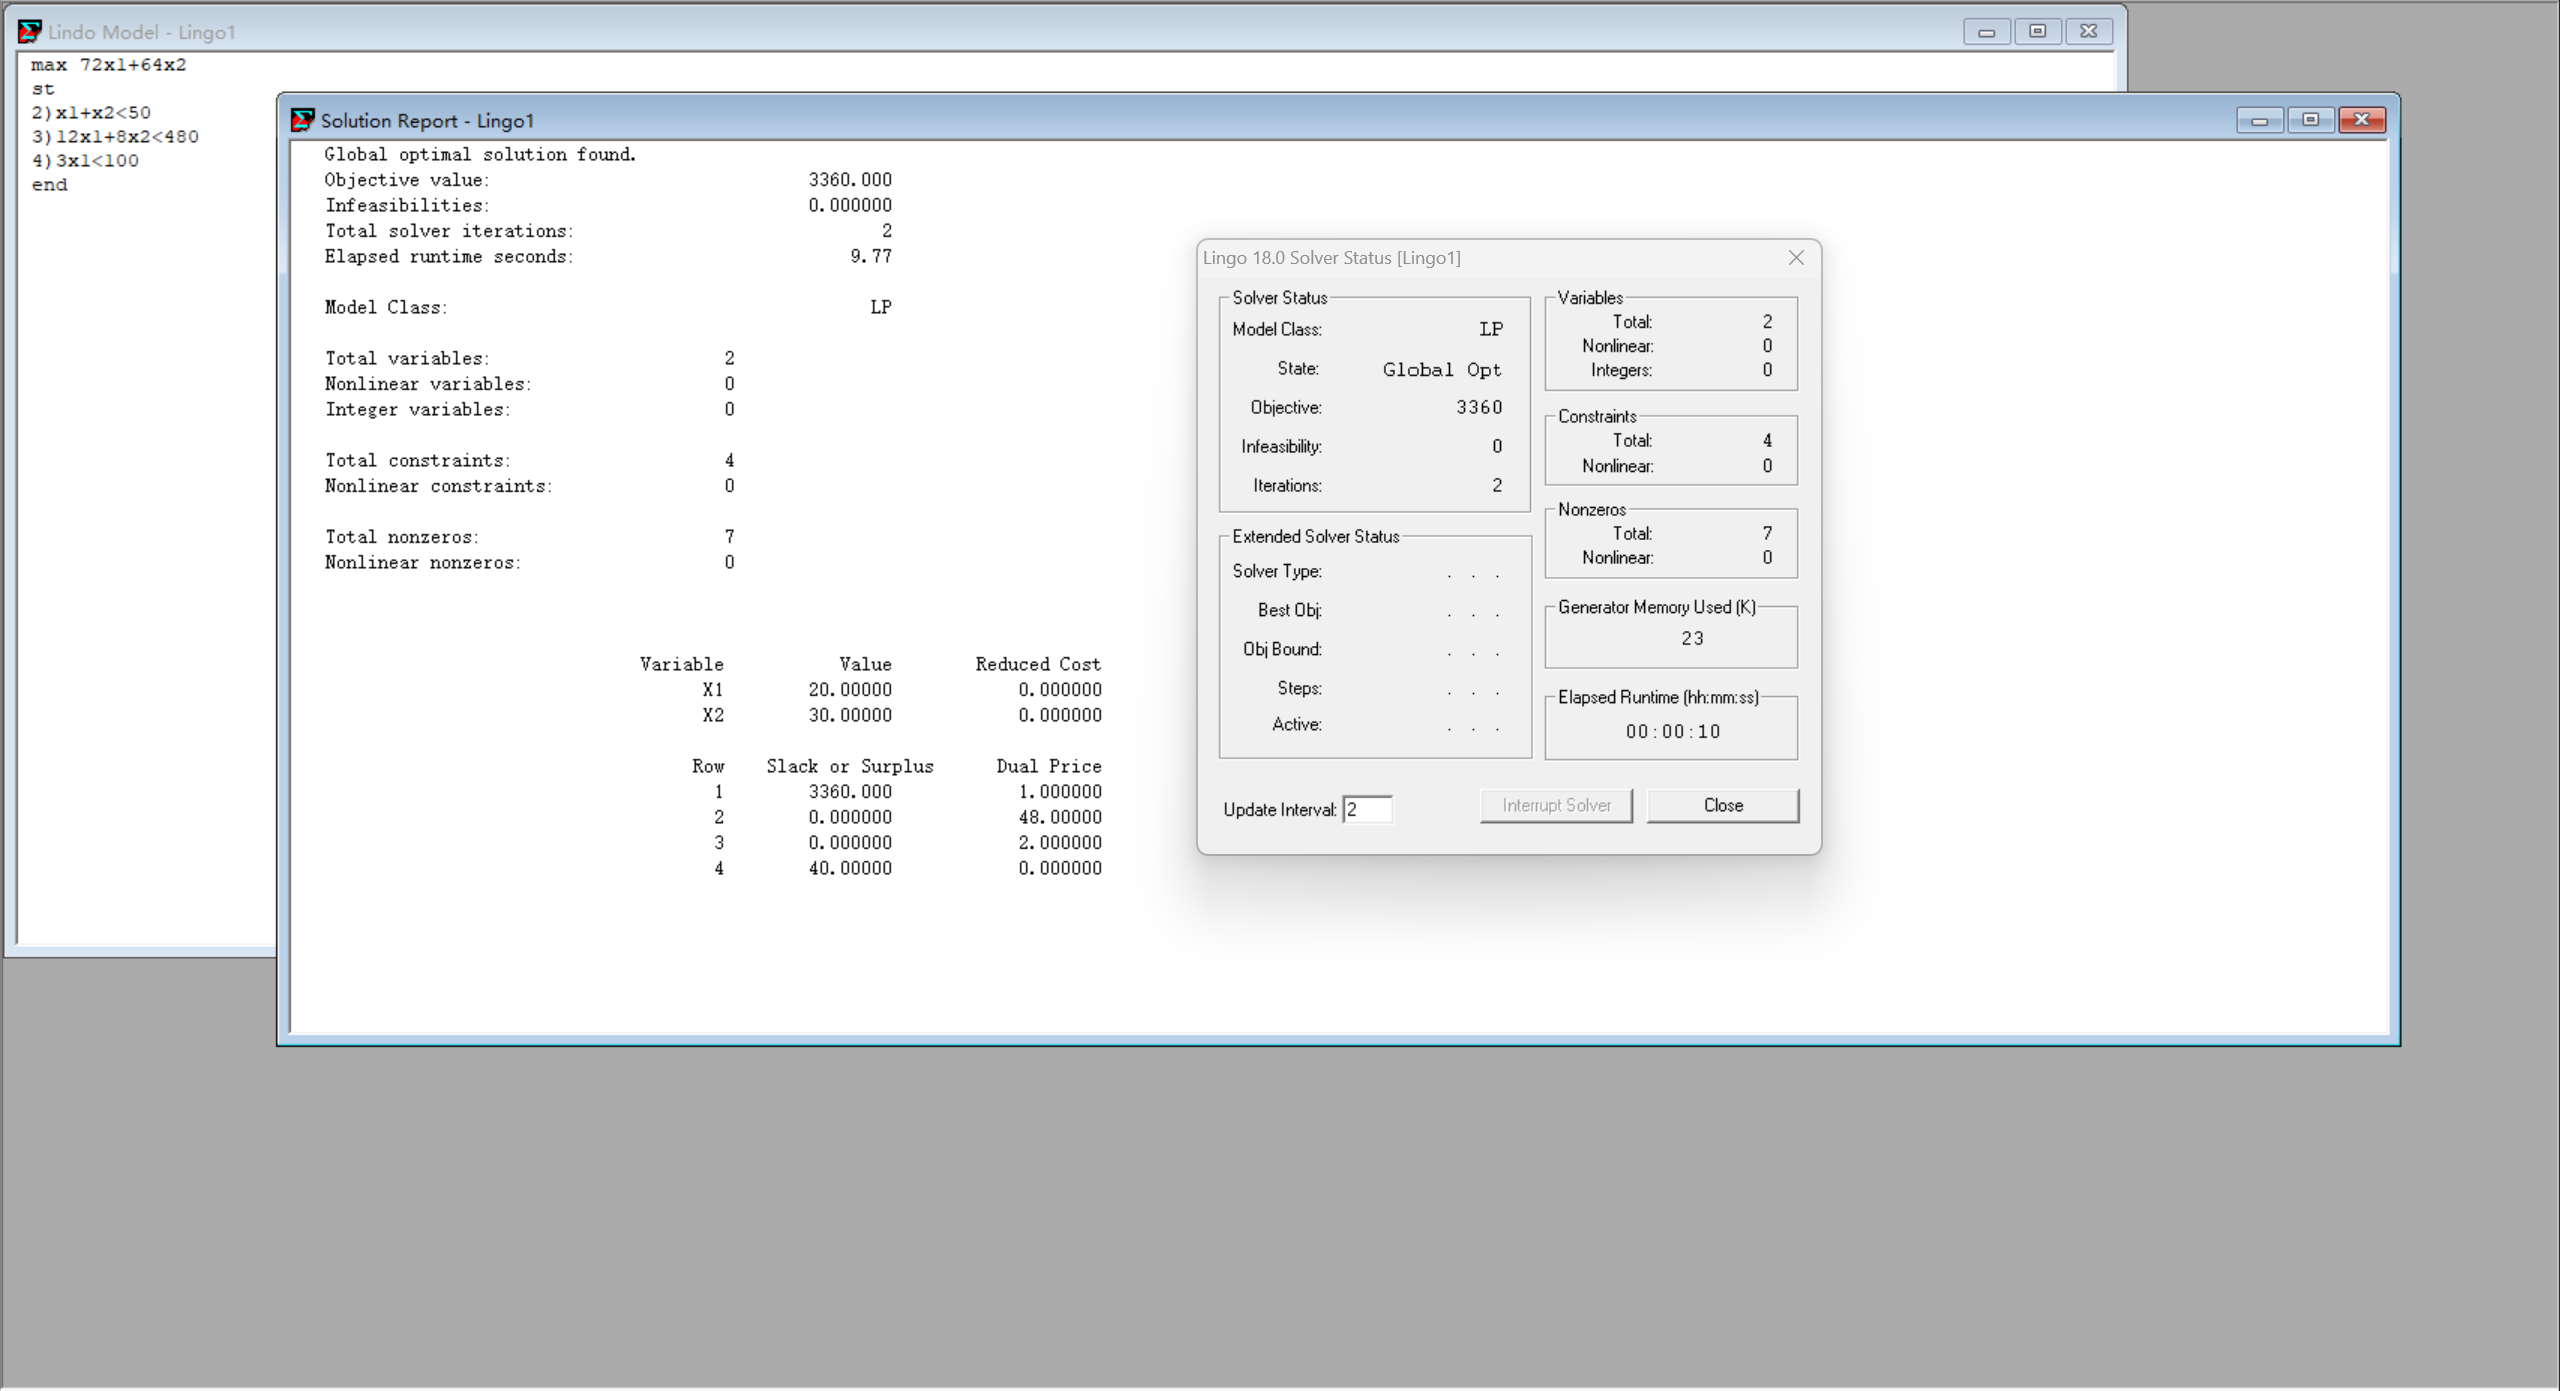Click 'Global optimal solution found.' text in report
This screenshot has height=1391, width=2560.
[x=480, y=154]
